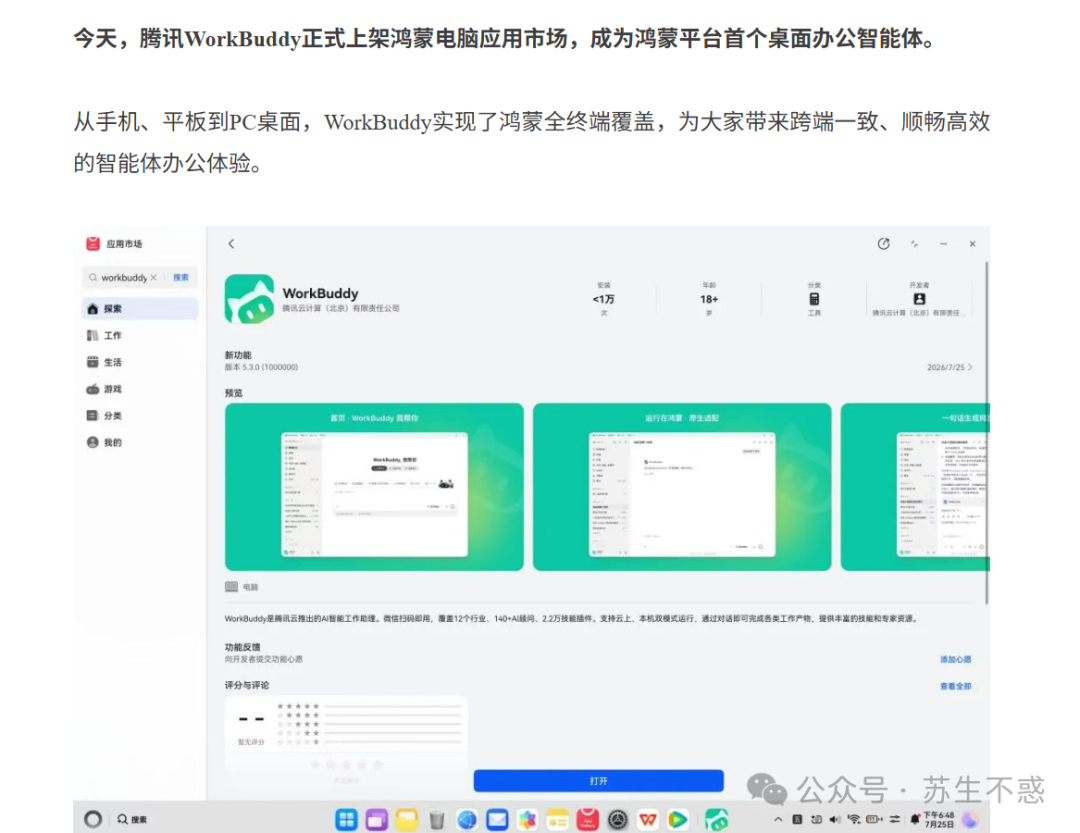Open the 游戏 games category in sidebar
Screen dimensions: 1080x833
140,389
